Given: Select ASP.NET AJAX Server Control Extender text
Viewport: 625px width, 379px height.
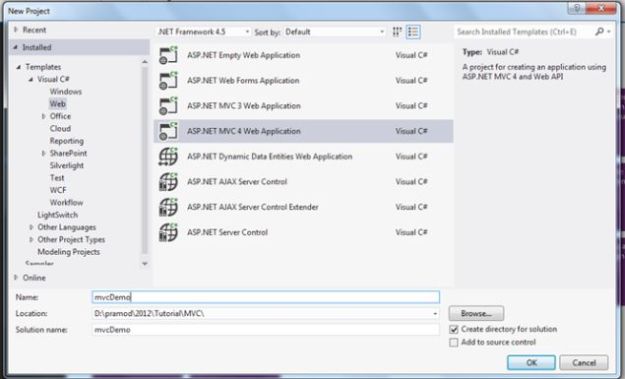Looking at the screenshot, I should [253, 207].
